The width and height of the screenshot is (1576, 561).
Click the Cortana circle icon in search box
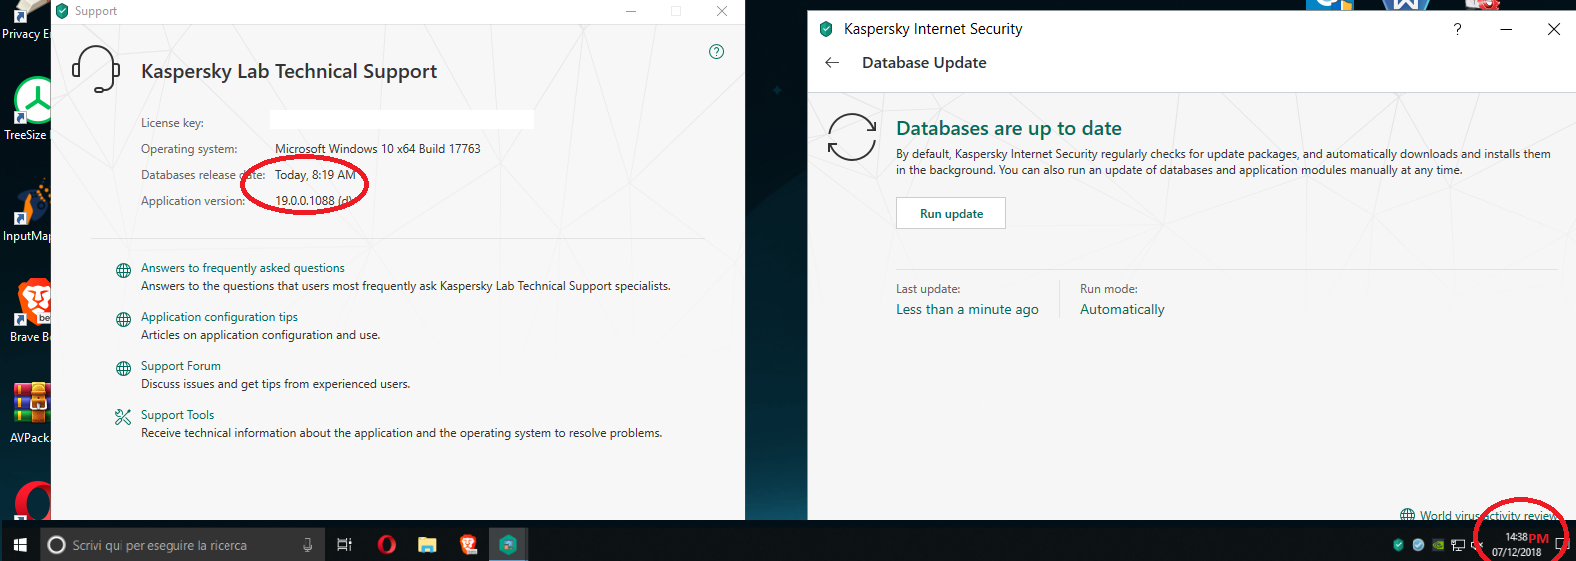pos(57,545)
